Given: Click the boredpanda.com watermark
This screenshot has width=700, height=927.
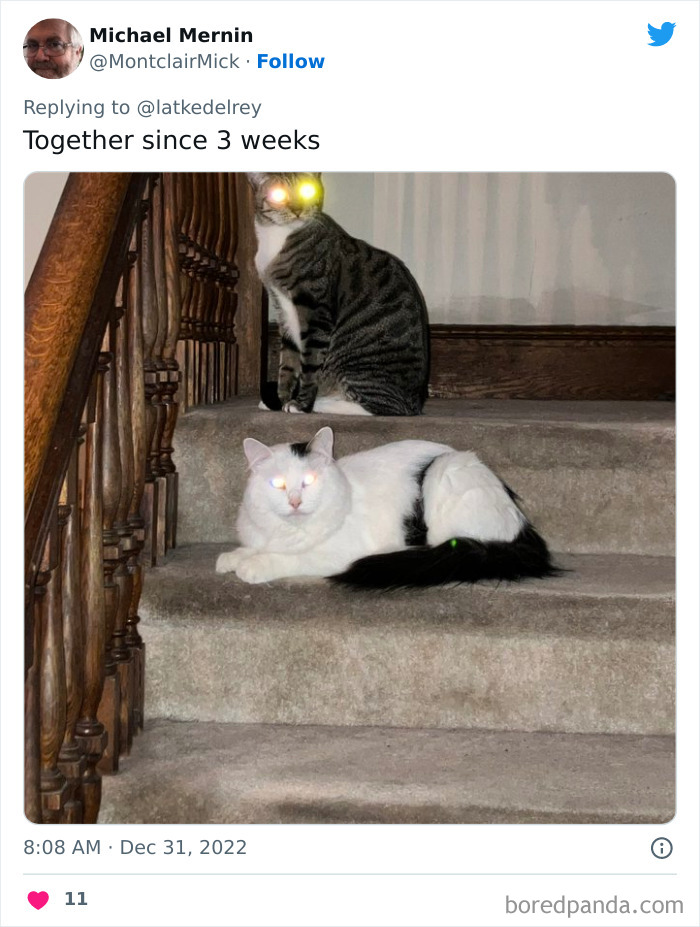Looking at the screenshot, I should coord(594,905).
